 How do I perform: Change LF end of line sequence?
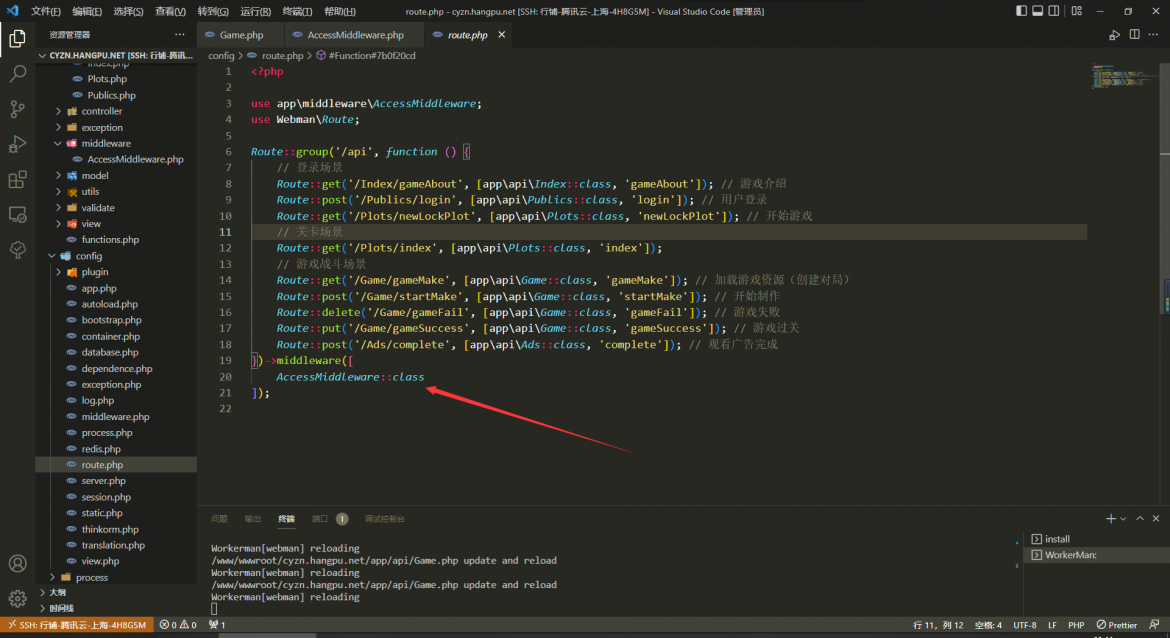[x=1052, y=625]
